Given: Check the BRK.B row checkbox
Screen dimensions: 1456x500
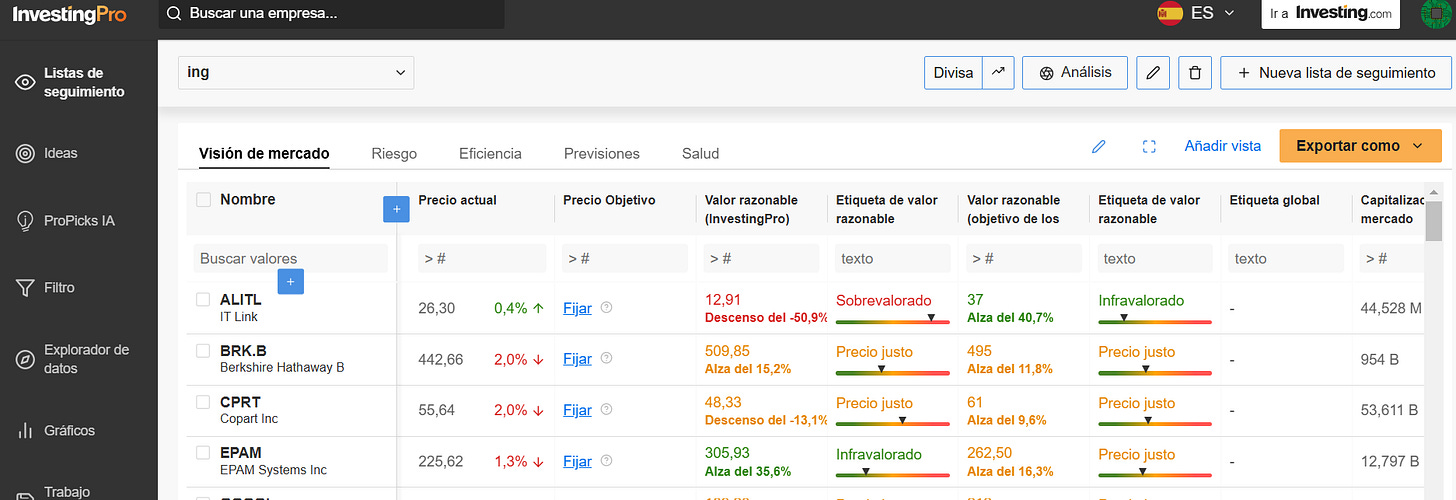Looking at the screenshot, I should 203,351.
